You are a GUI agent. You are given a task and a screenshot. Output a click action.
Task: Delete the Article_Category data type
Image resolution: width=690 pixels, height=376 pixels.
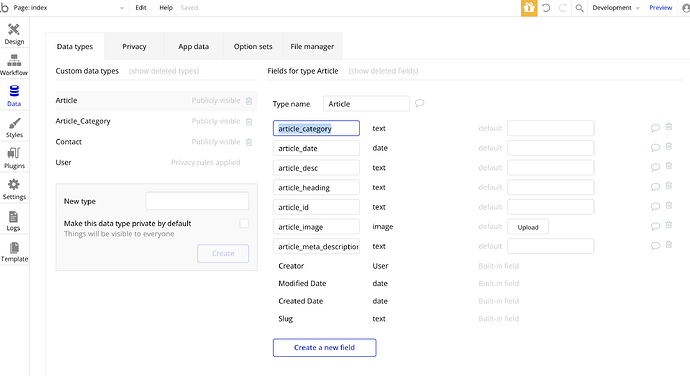[x=249, y=122]
